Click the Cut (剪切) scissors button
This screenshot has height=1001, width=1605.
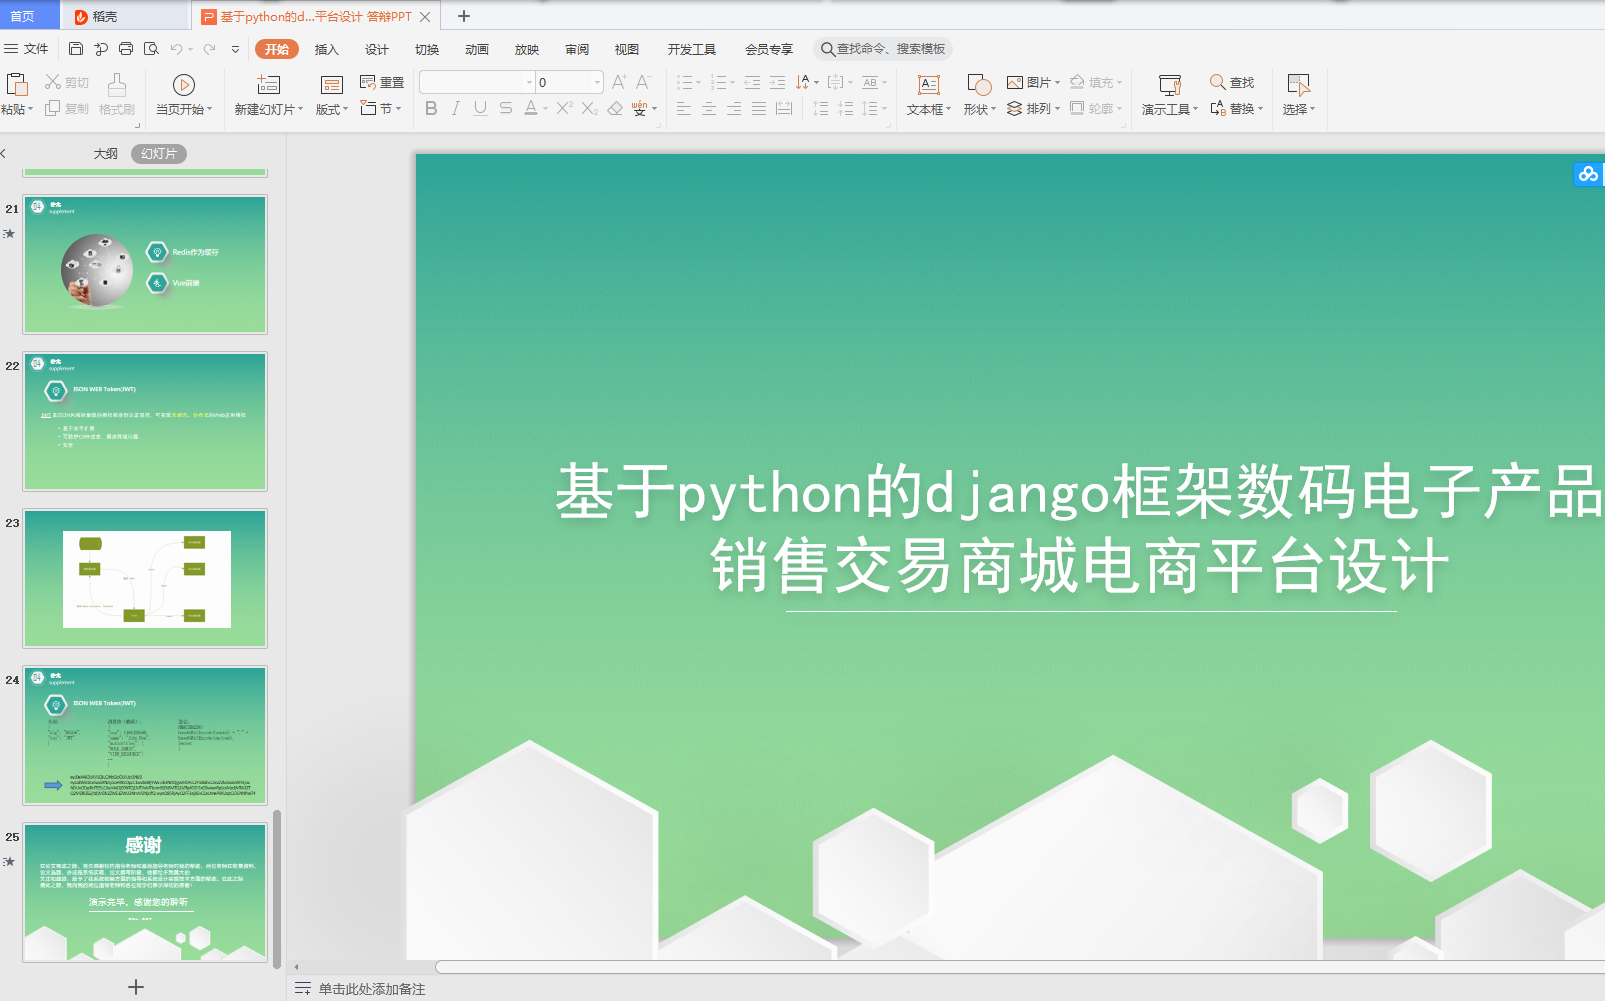click(67, 82)
